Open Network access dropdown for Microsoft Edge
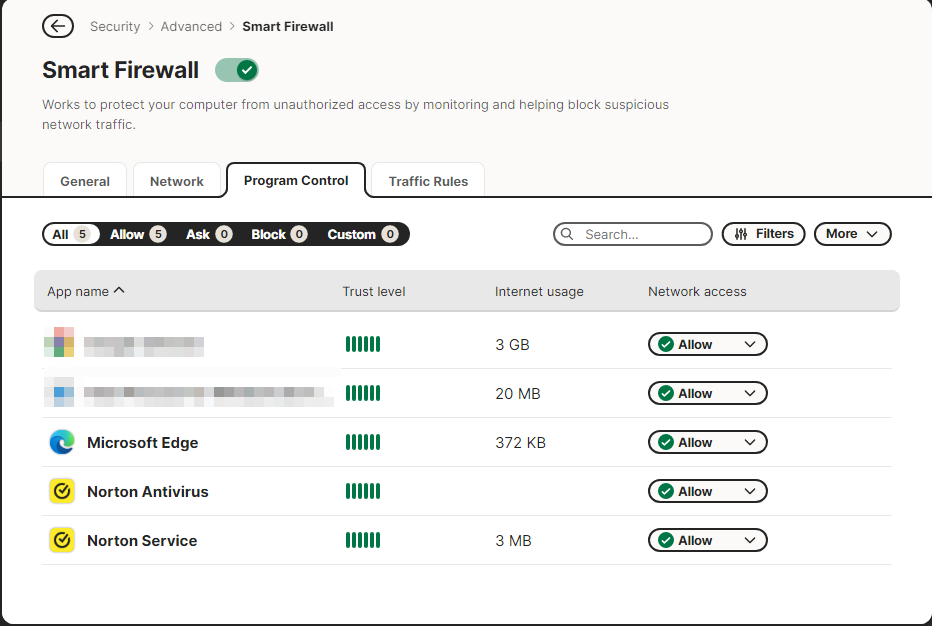 coord(707,442)
